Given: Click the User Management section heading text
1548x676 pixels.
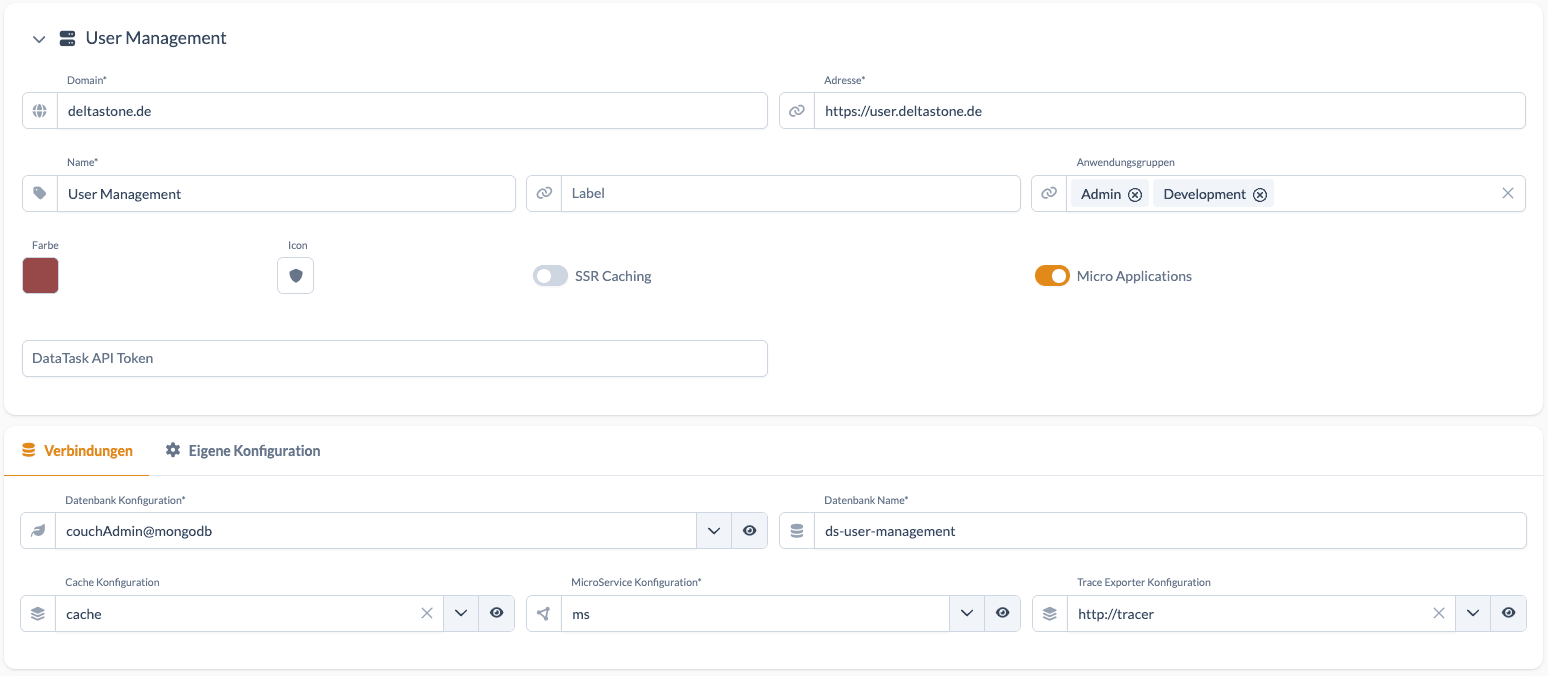Looking at the screenshot, I should [156, 38].
